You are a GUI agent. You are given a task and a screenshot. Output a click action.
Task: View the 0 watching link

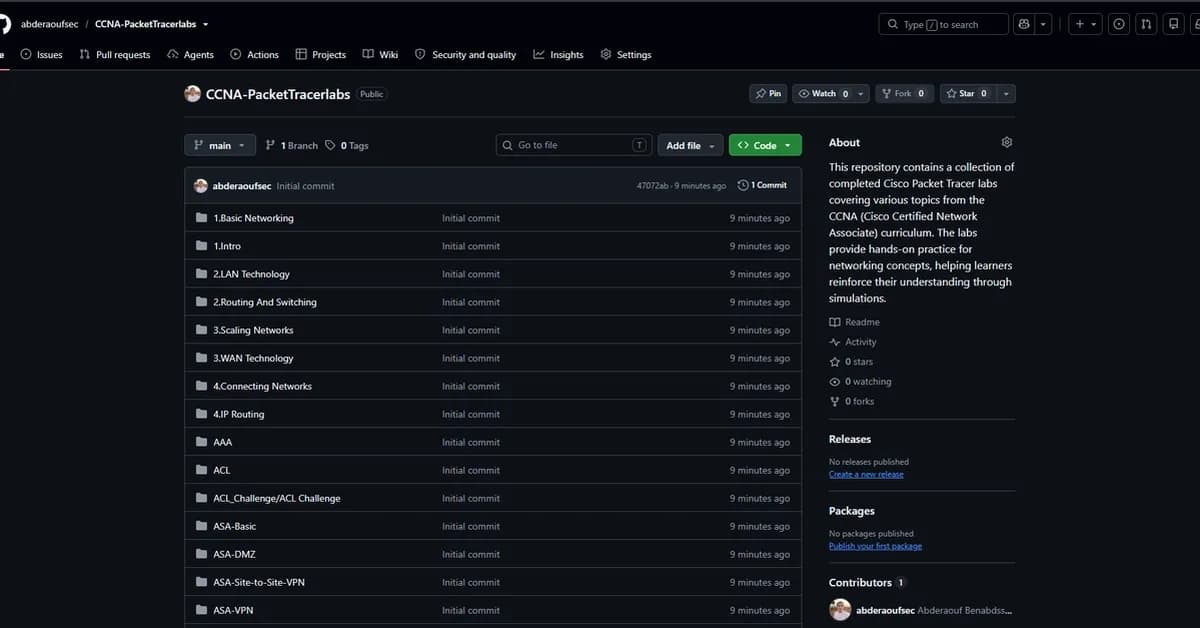860,382
